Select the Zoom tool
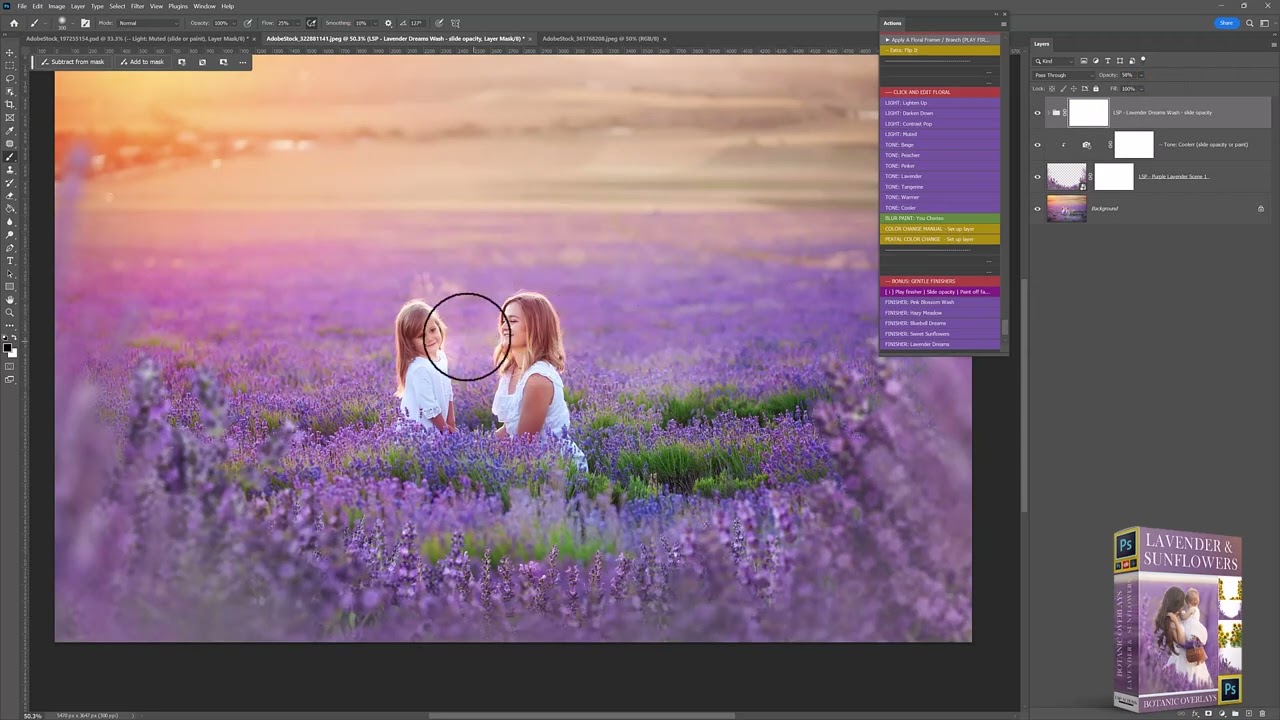This screenshot has height=720, width=1280. point(10,313)
